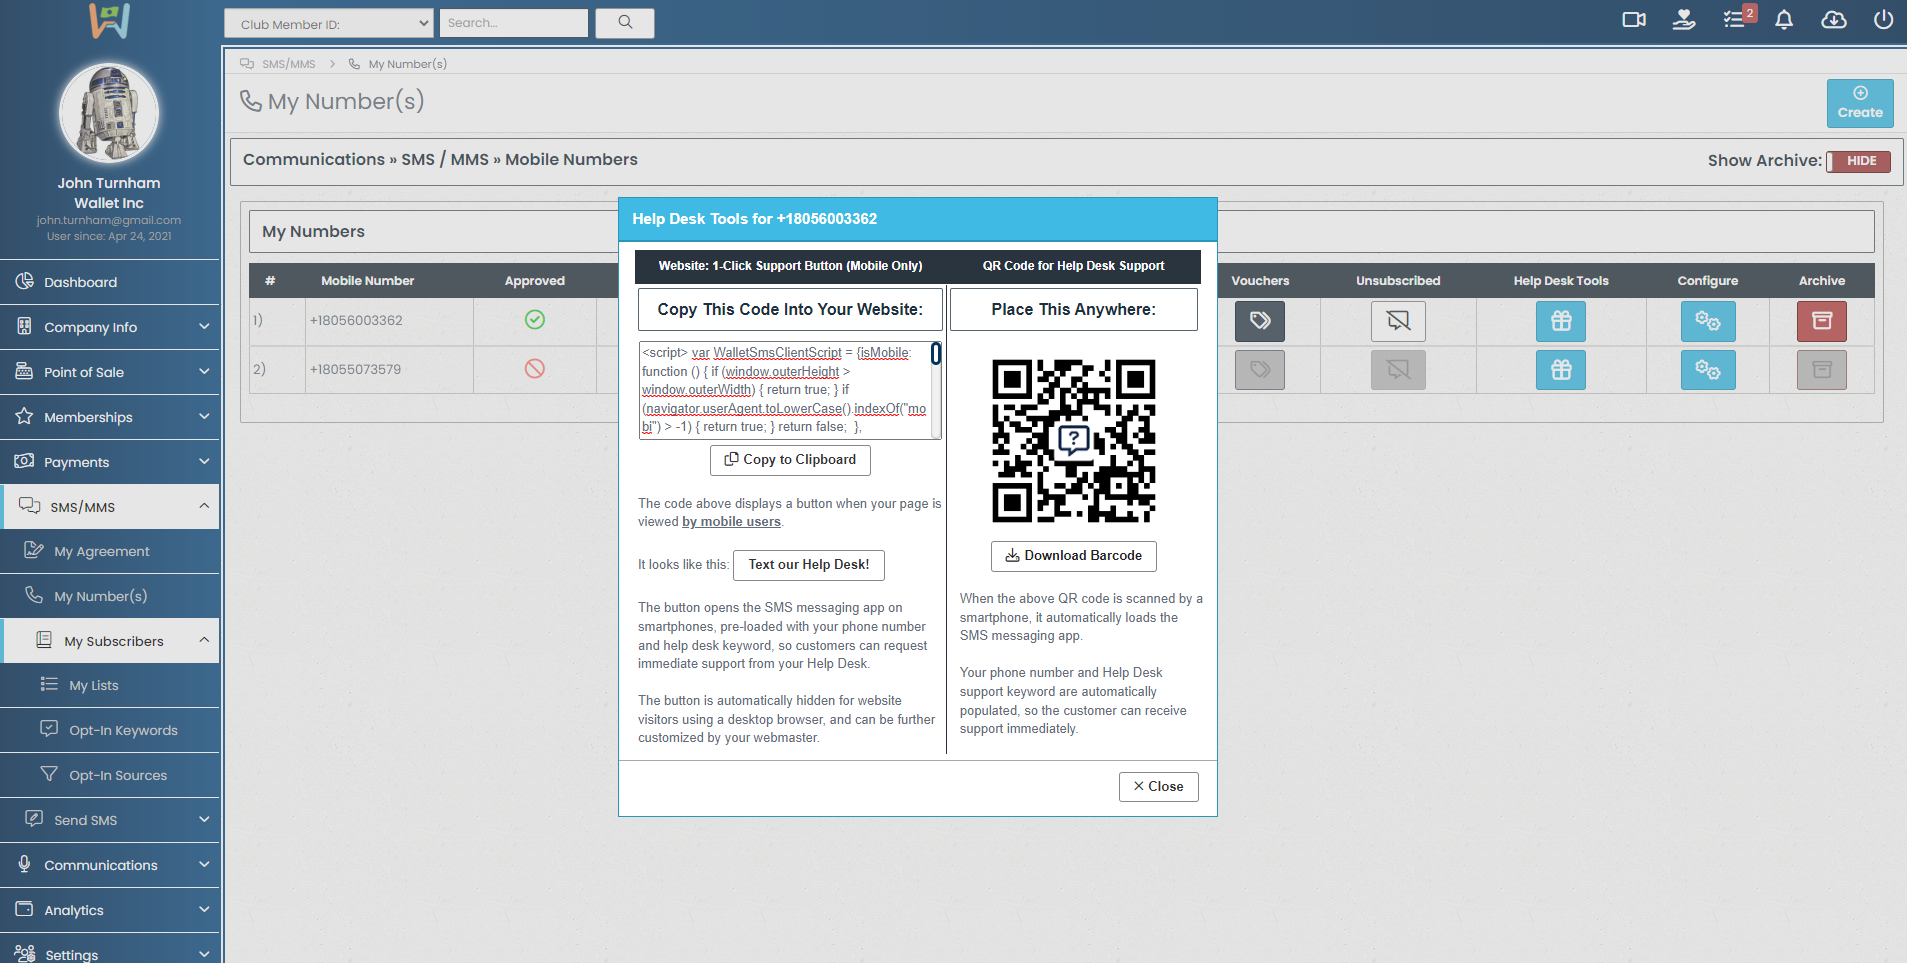Screen dimensions: 1907x963
Task: Click Copy to Clipboard button
Action: click(790, 460)
